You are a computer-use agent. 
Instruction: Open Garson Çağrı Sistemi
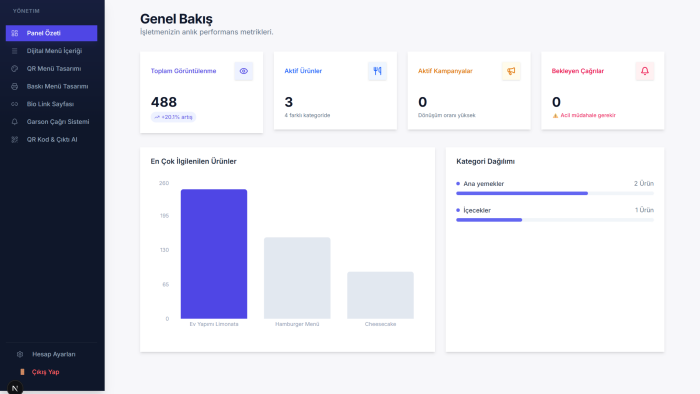pos(51,122)
